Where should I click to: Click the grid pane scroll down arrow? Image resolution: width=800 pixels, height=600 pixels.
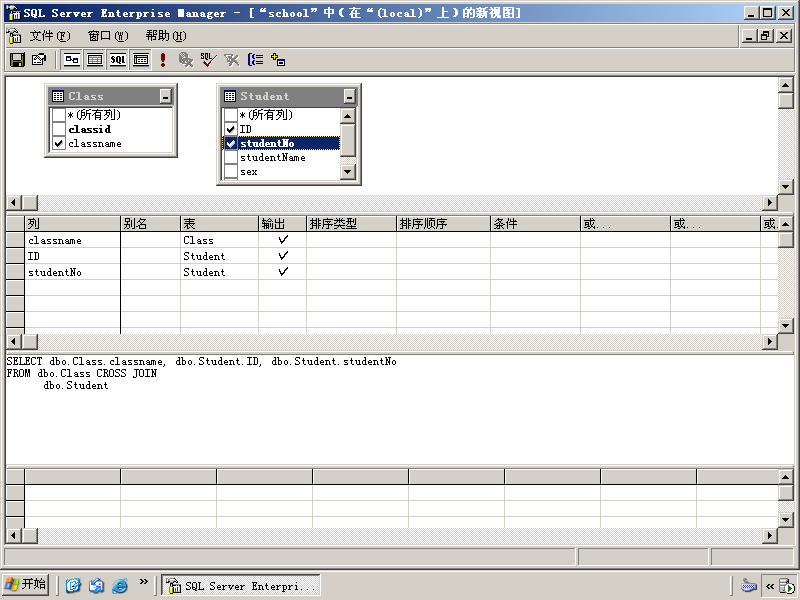click(x=786, y=326)
